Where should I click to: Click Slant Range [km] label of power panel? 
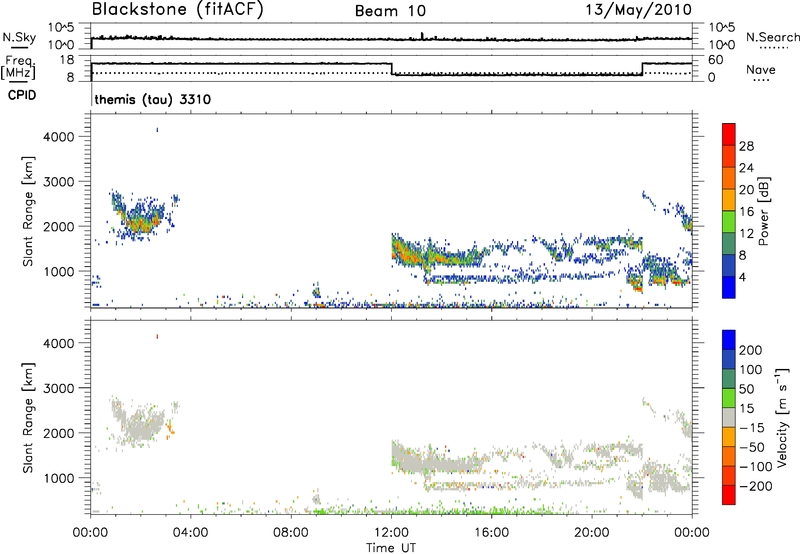[29, 211]
